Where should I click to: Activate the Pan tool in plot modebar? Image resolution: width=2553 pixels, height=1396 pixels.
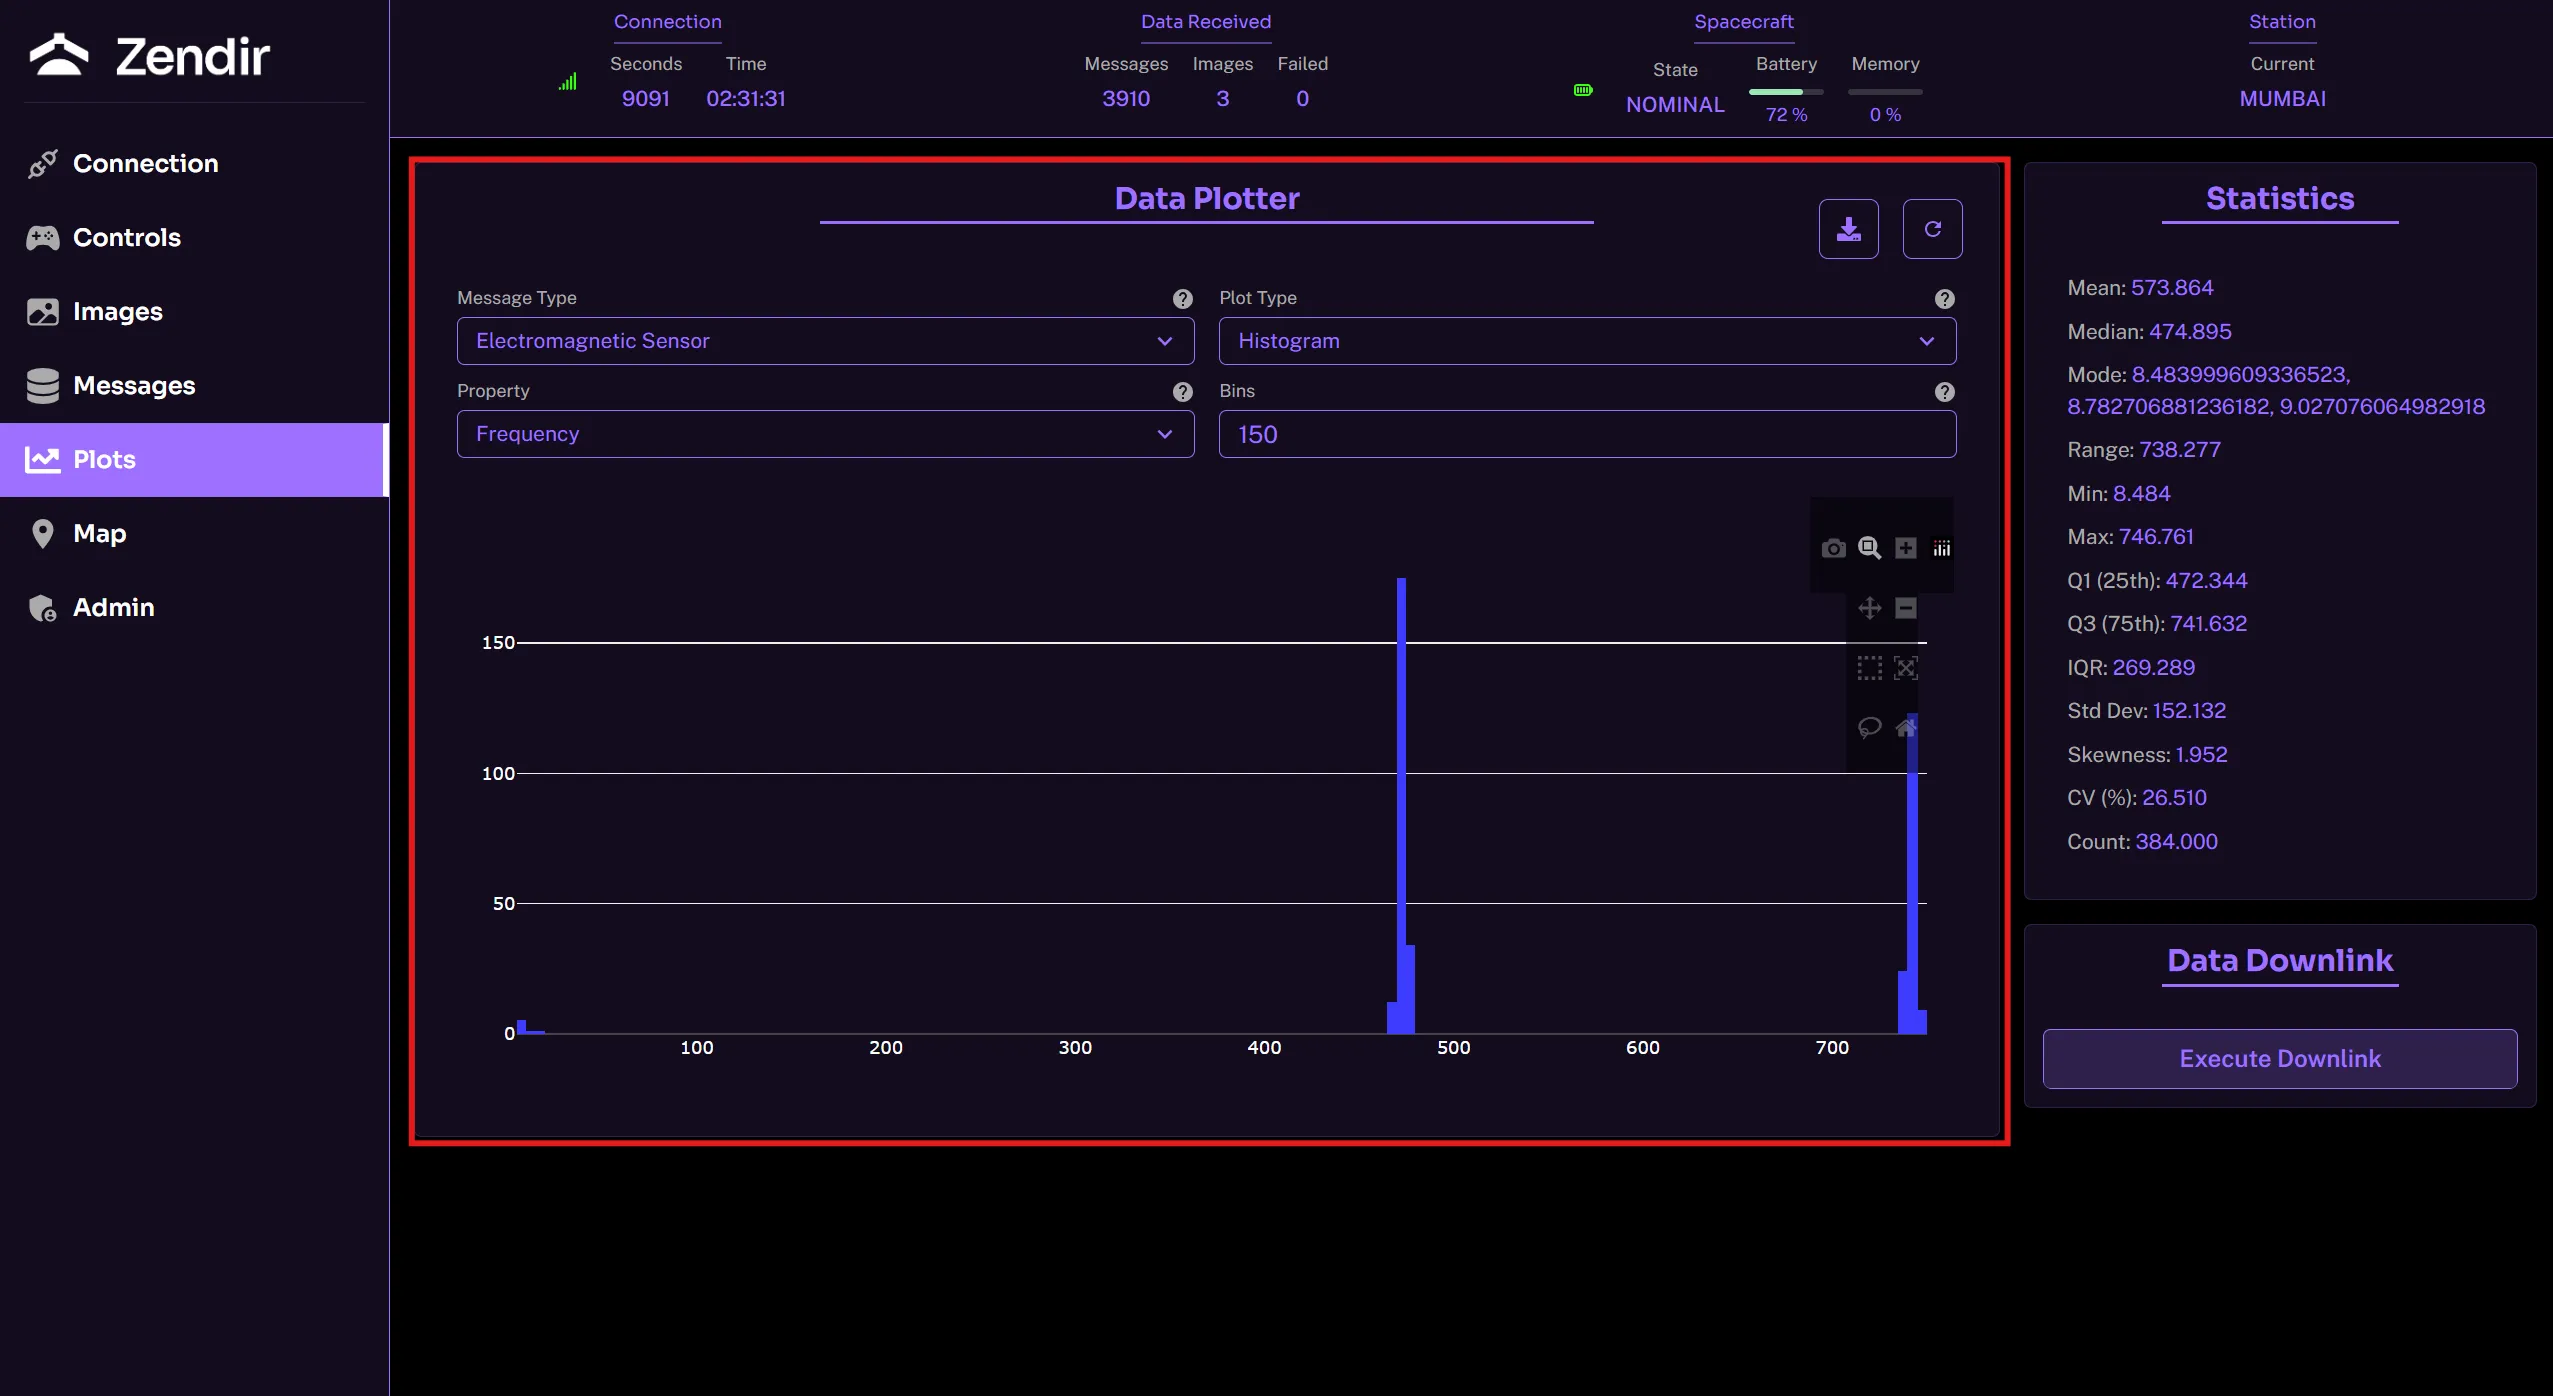[1869, 608]
